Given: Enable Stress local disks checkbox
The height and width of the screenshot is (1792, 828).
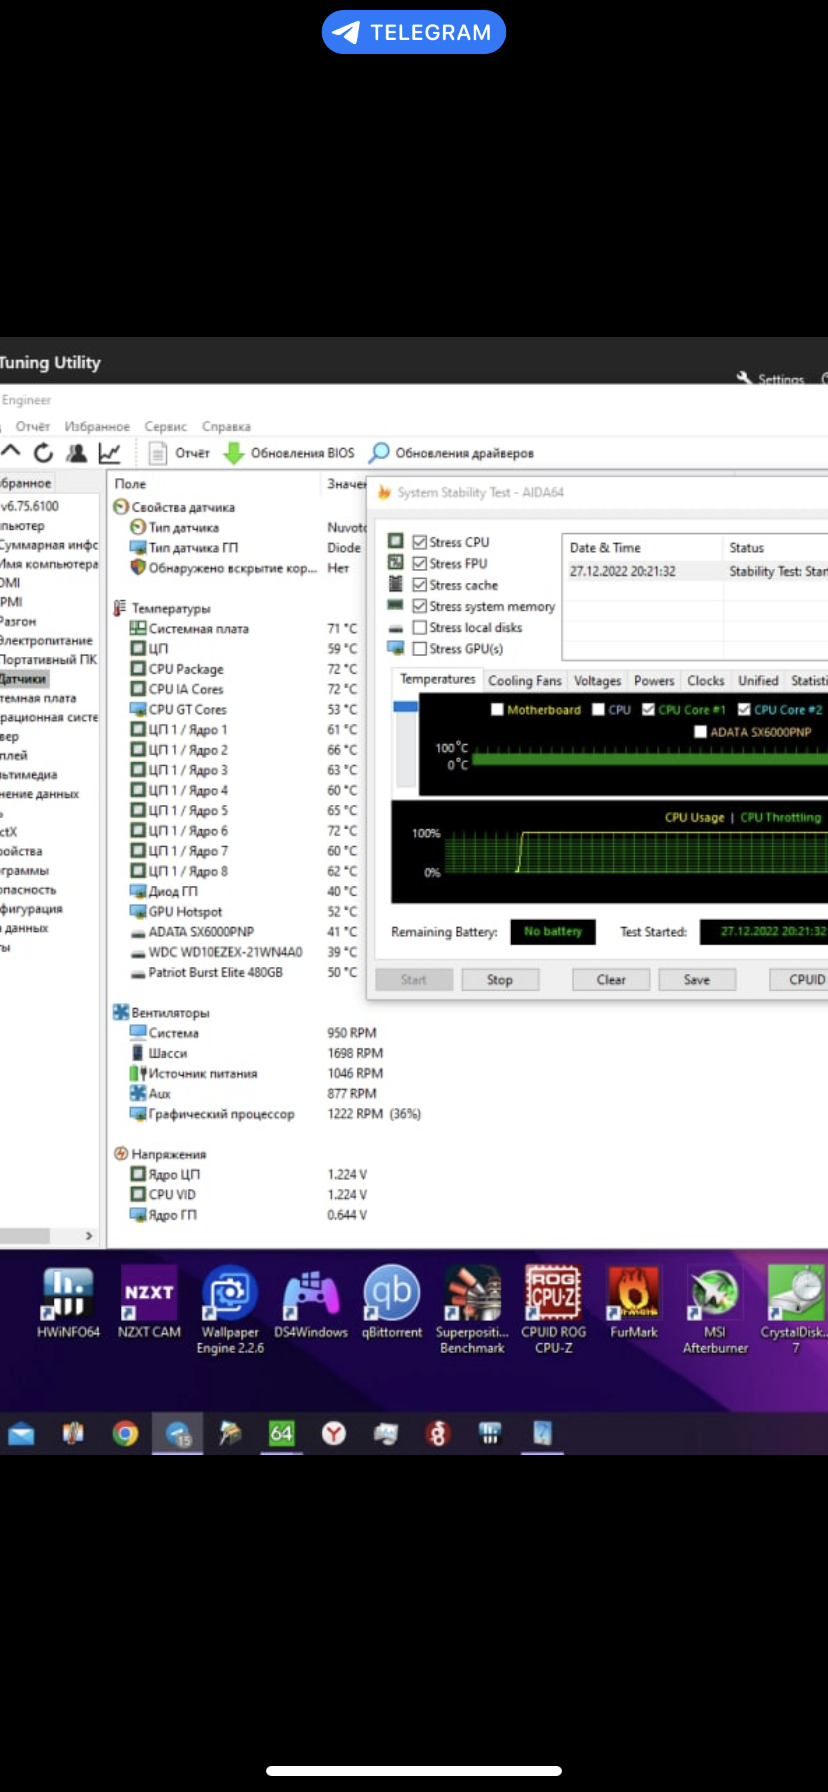Looking at the screenshot, I should click(x=420, y=627).
